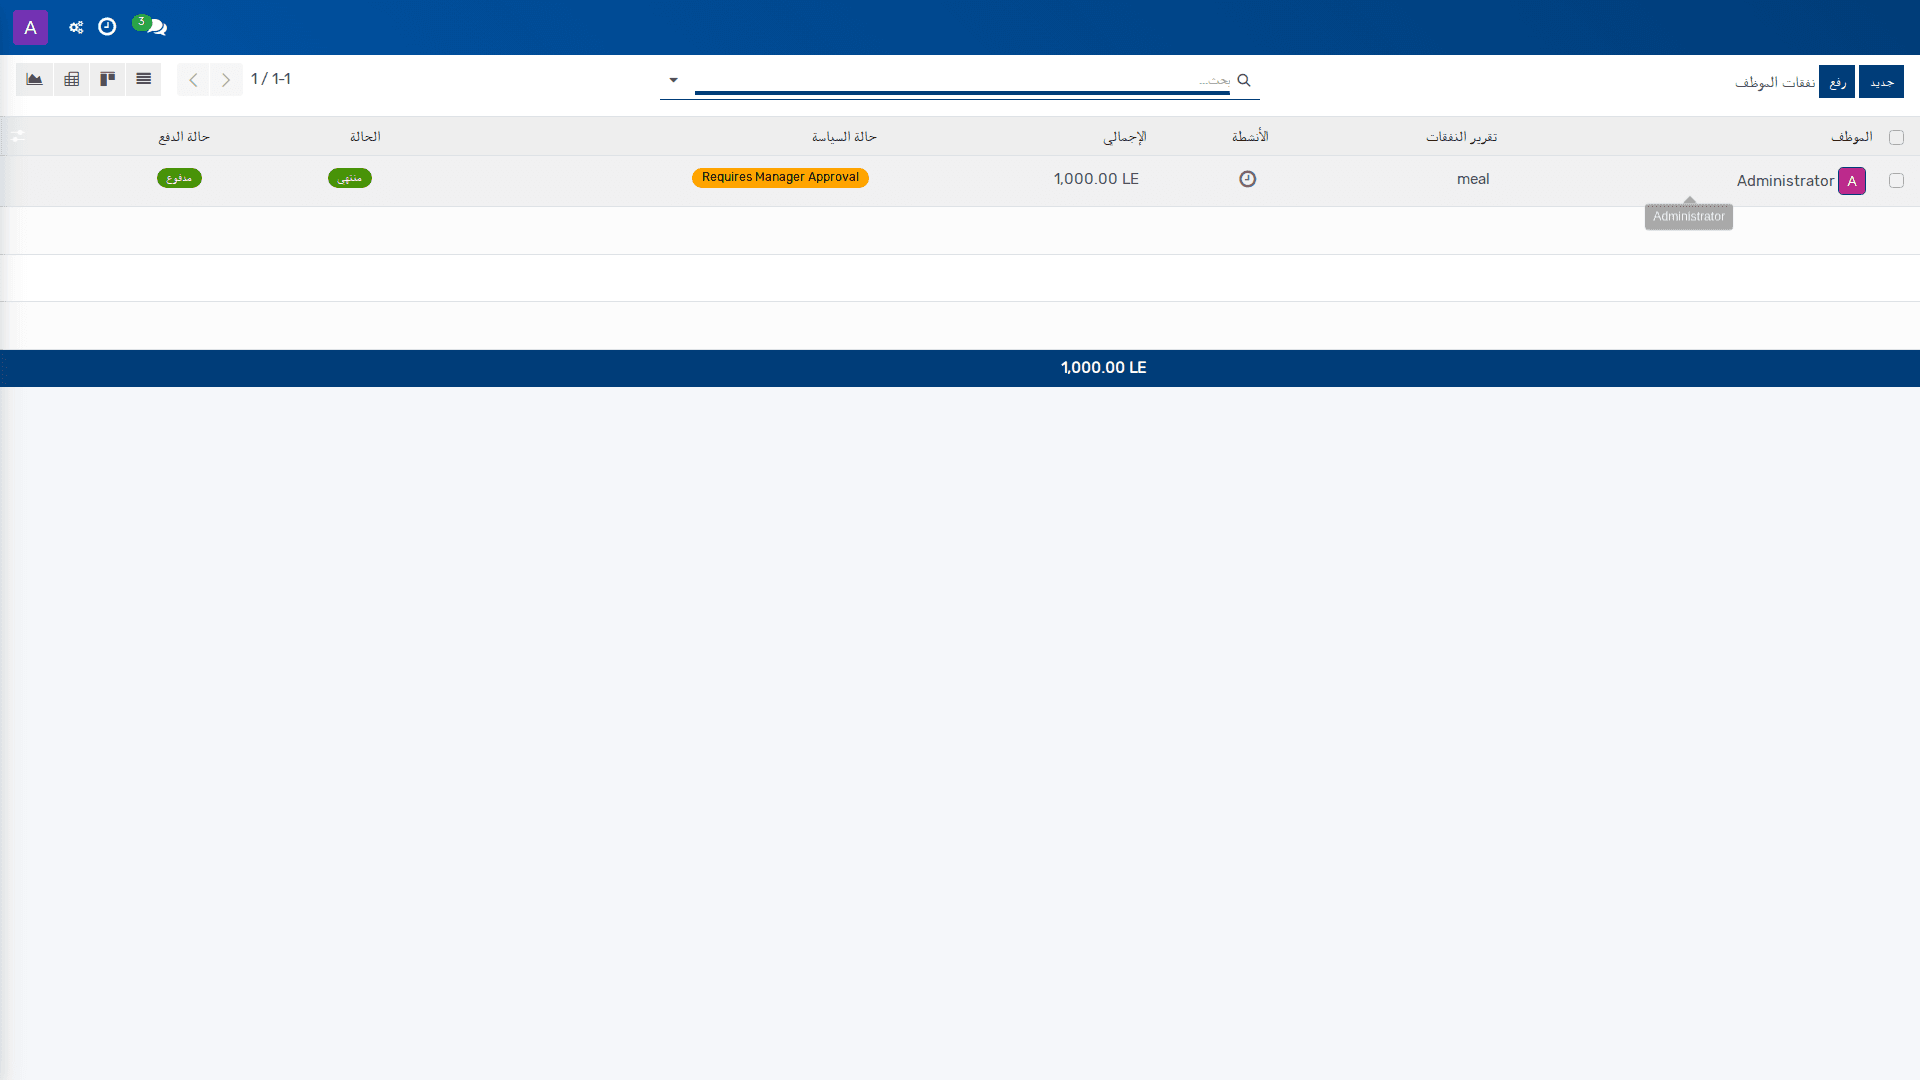Open the optional columns adjust icon
1920x1080 pixels.
point(17,136)
